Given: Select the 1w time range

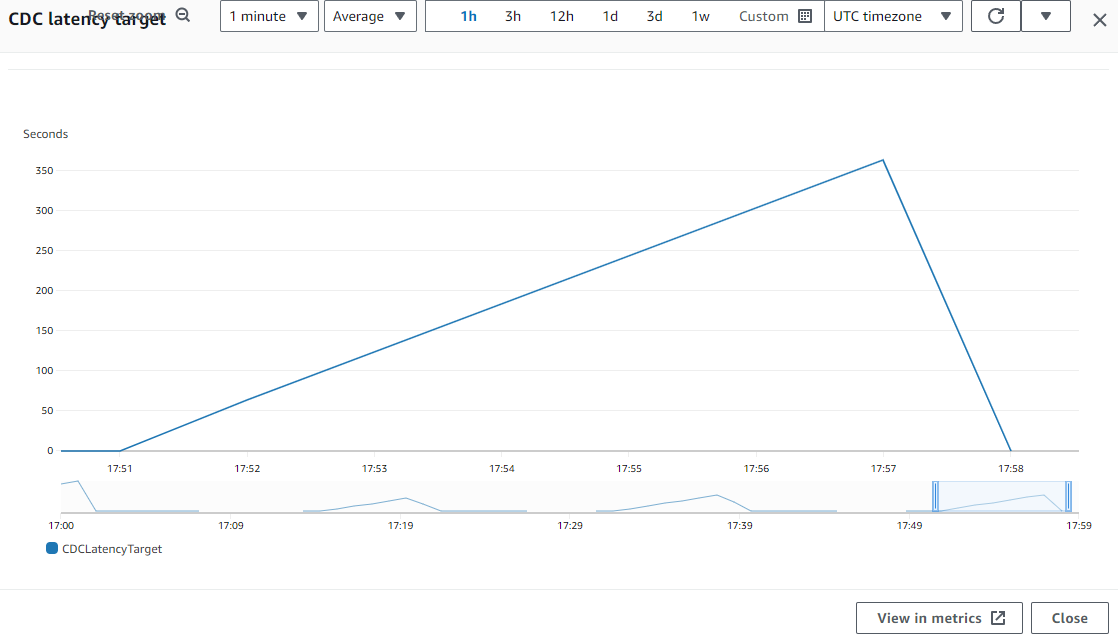Looking at the screenshot, I should tap(701, 16).
